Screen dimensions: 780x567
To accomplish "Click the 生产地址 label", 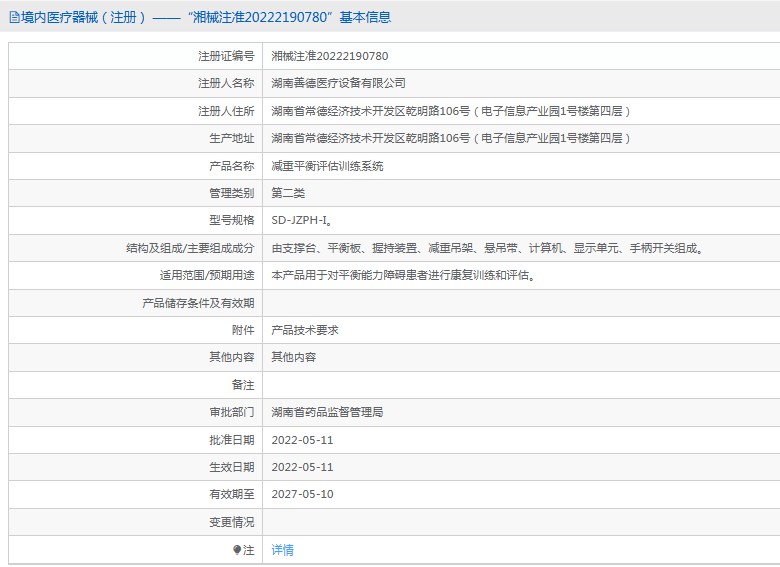I will tap(231, 138).
